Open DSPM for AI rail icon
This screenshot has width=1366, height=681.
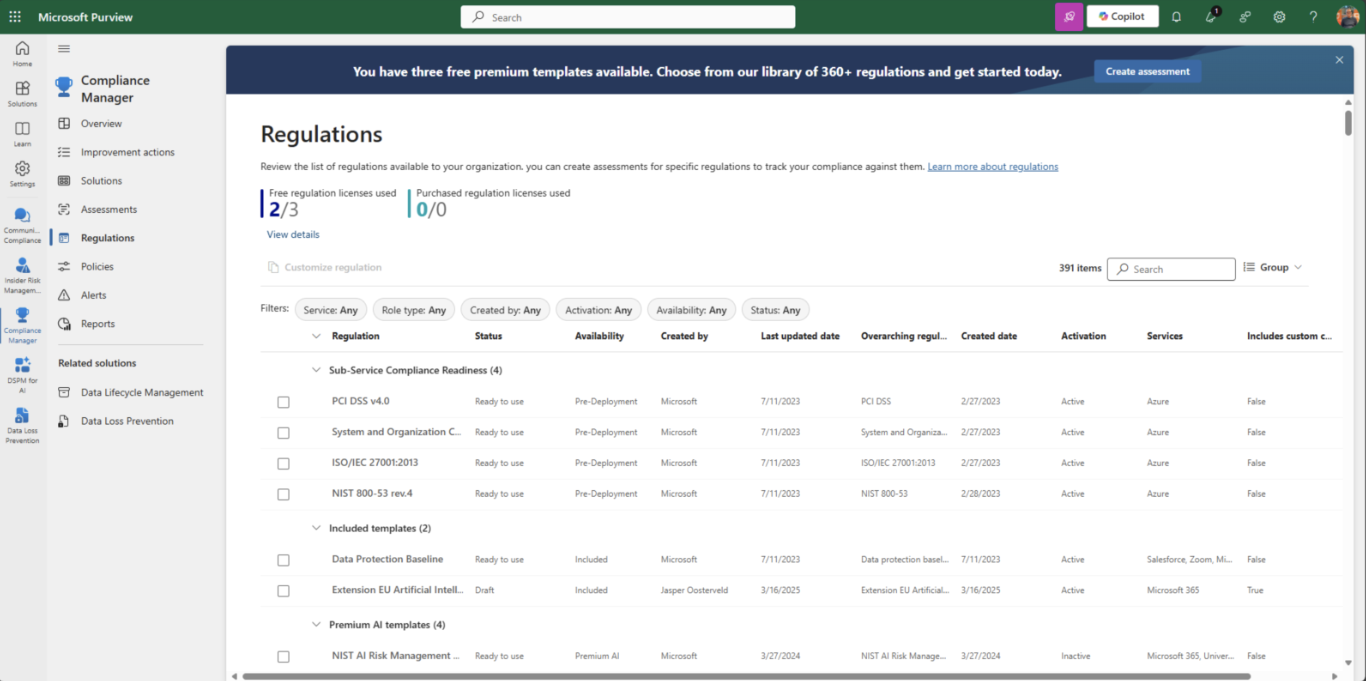tap(22, 375)
